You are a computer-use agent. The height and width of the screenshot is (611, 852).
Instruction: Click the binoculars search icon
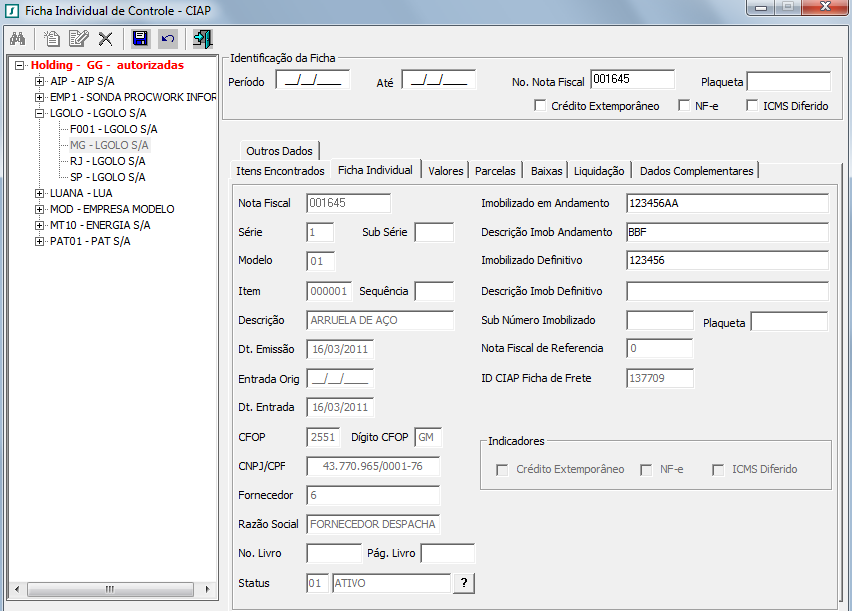[x=17, y=39]
